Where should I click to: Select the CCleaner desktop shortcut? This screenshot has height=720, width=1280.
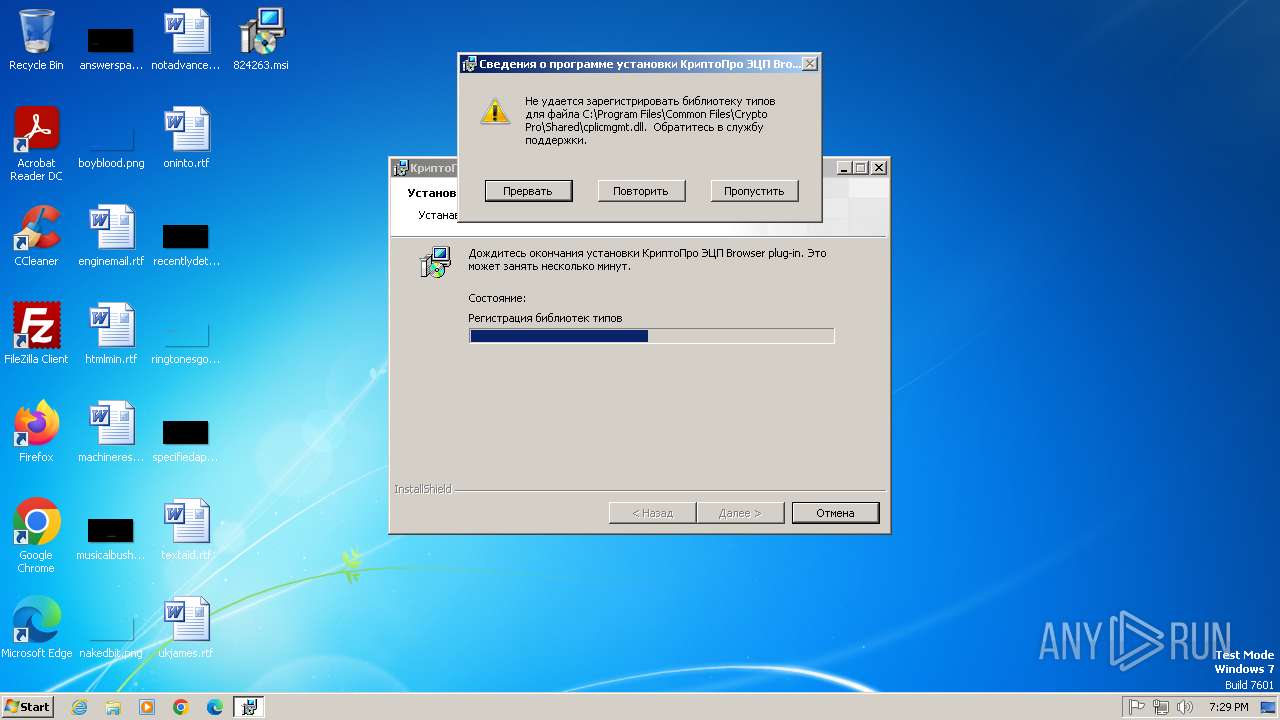[36, 237]
